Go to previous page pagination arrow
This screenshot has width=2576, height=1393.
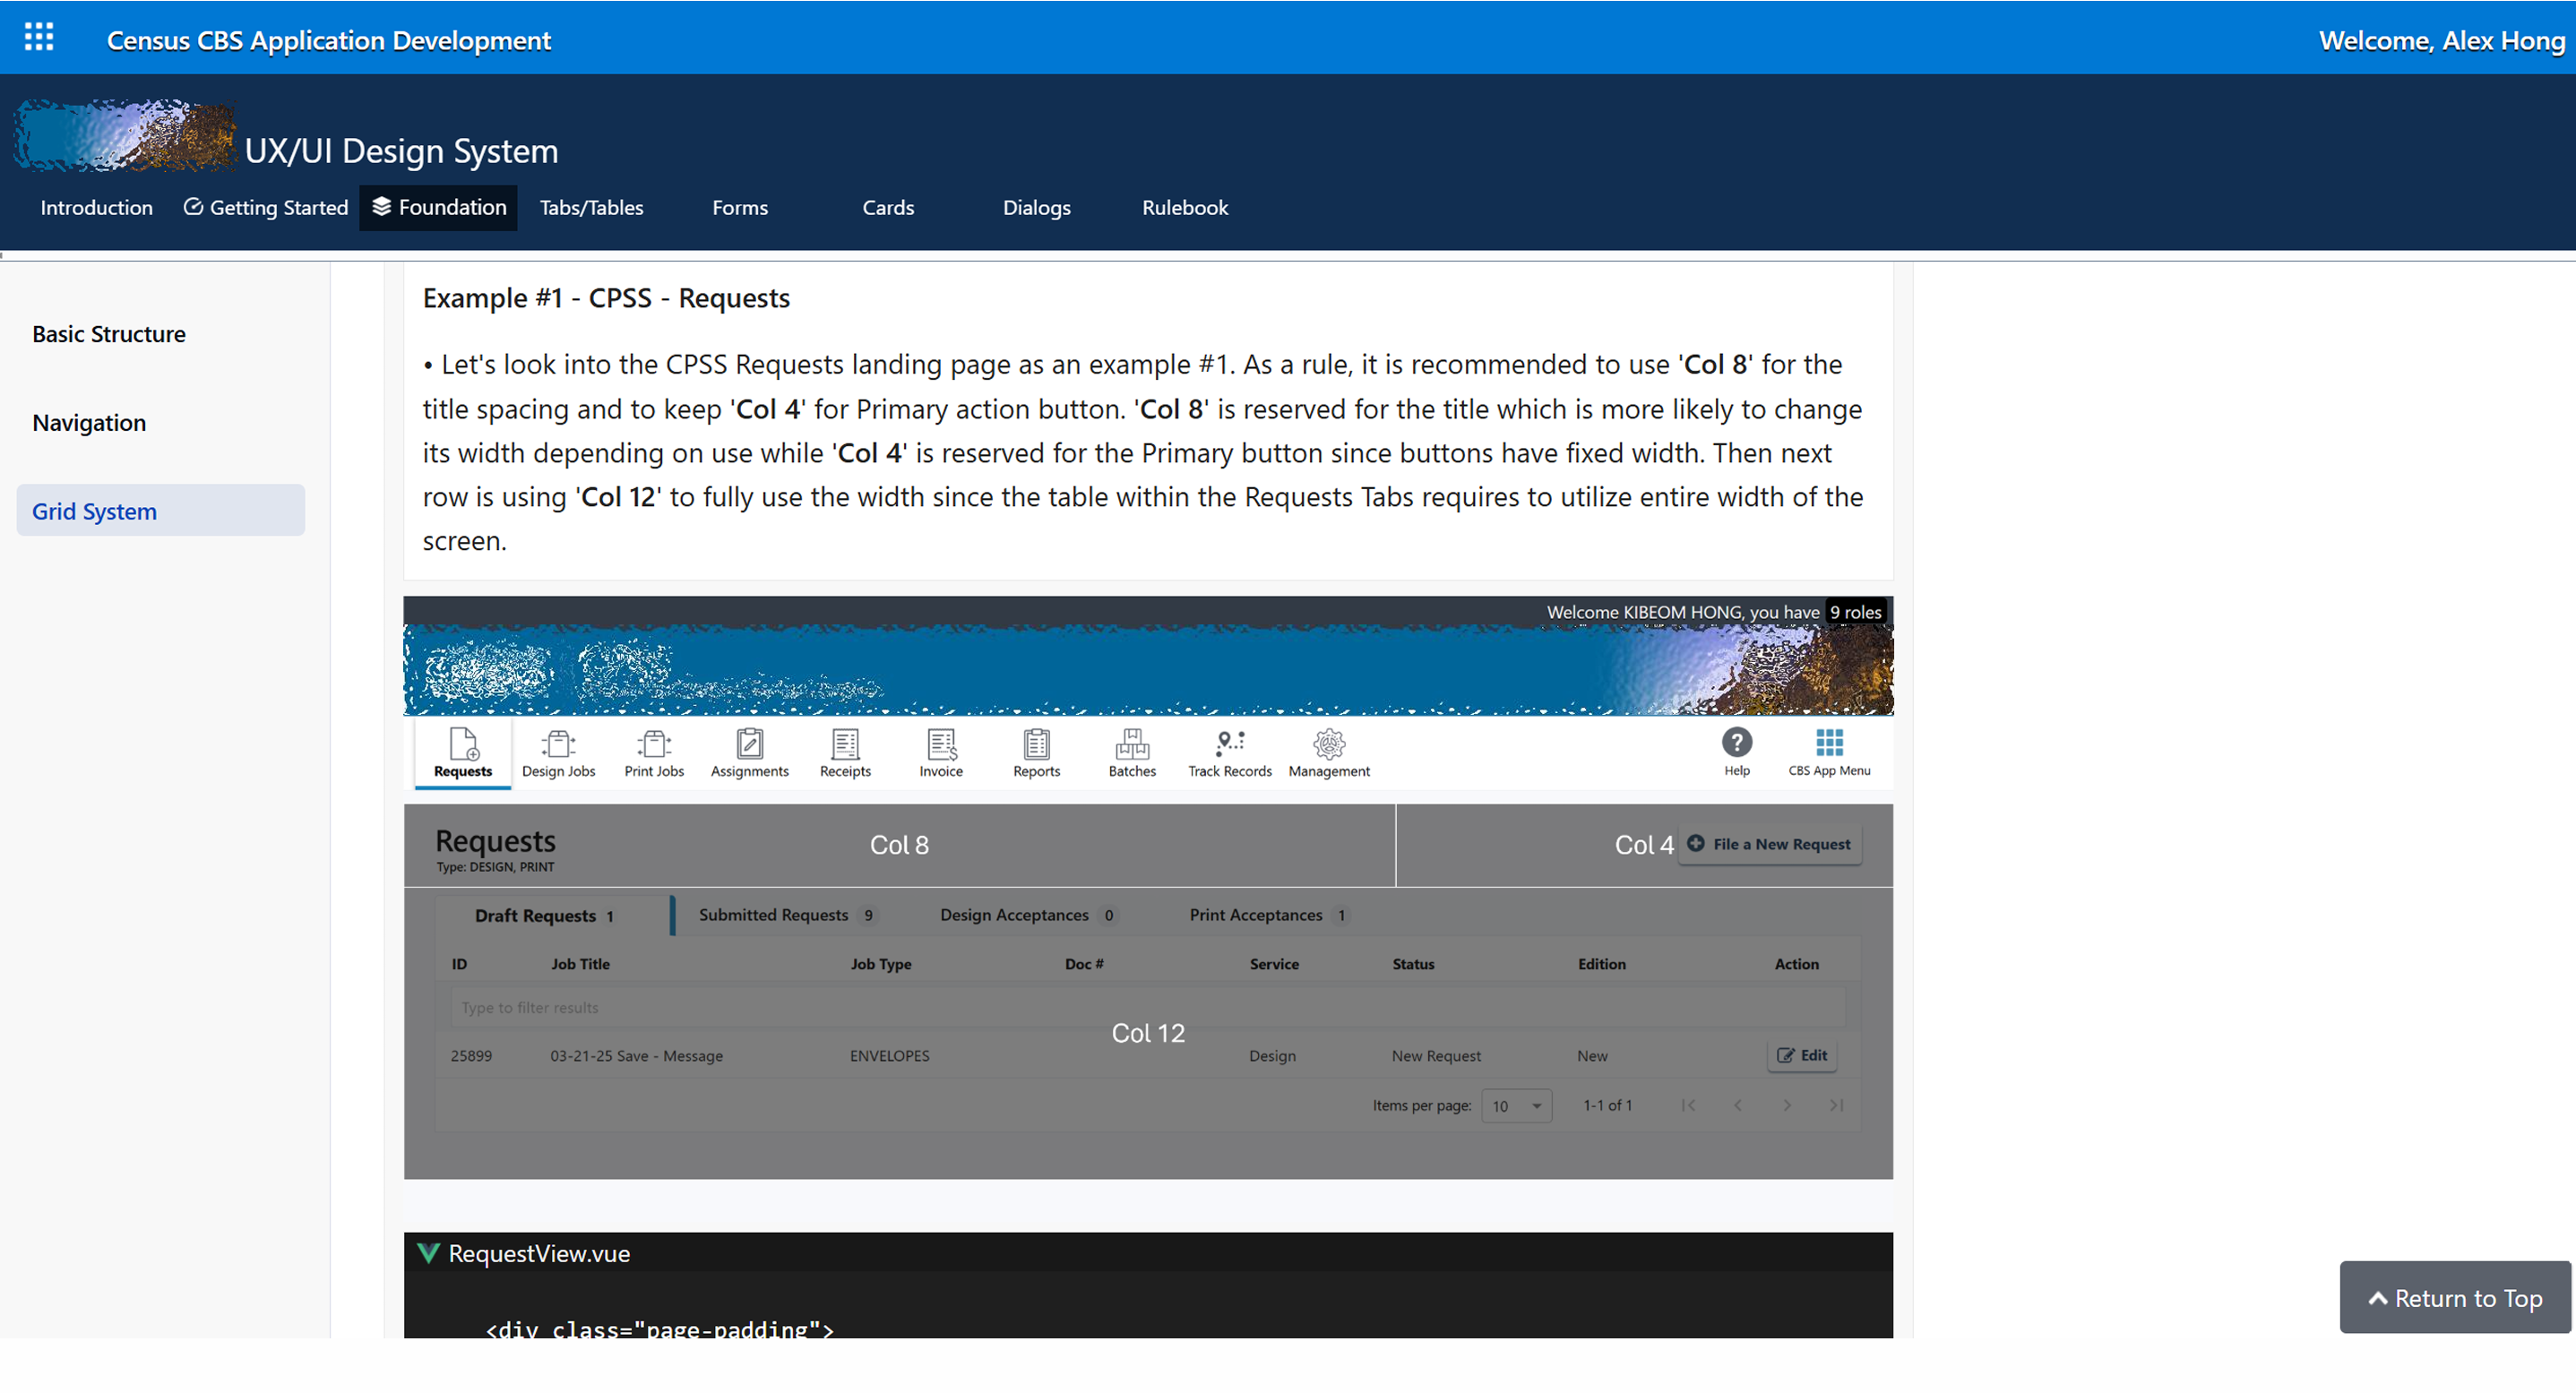coord(1738,1105)
